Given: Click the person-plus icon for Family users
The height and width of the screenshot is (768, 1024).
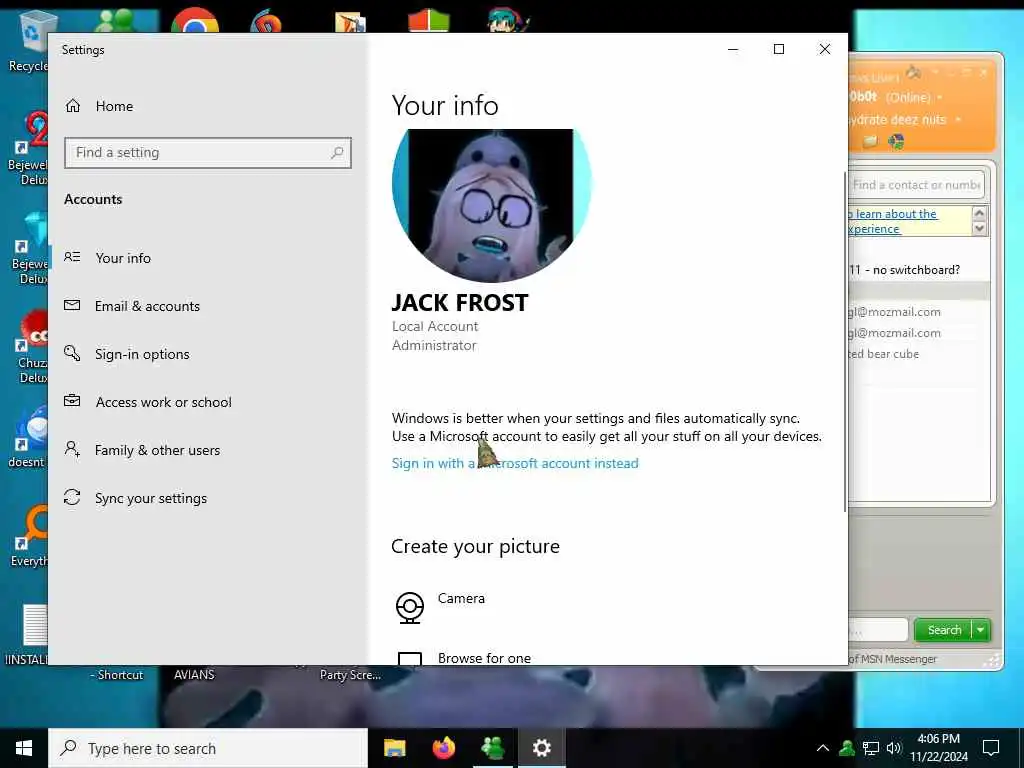Looking at the screenshot, I should [72, 449].
